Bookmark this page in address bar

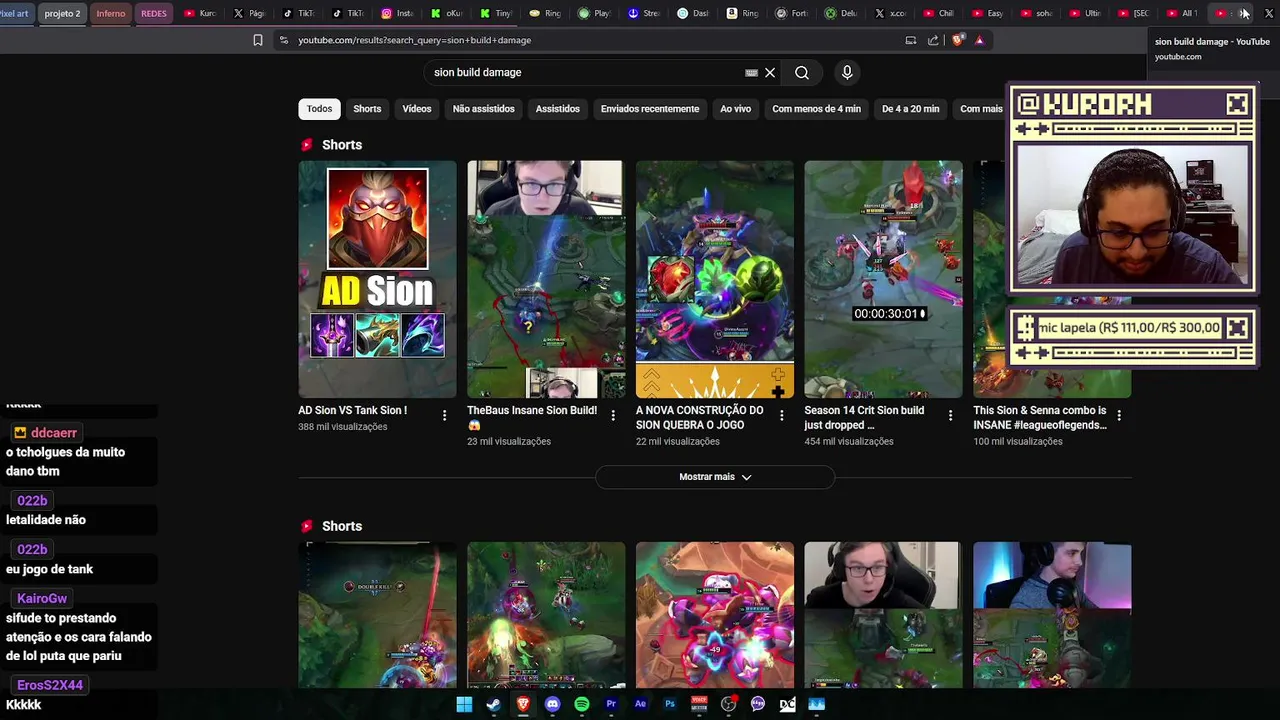click(x=258, y=40)
